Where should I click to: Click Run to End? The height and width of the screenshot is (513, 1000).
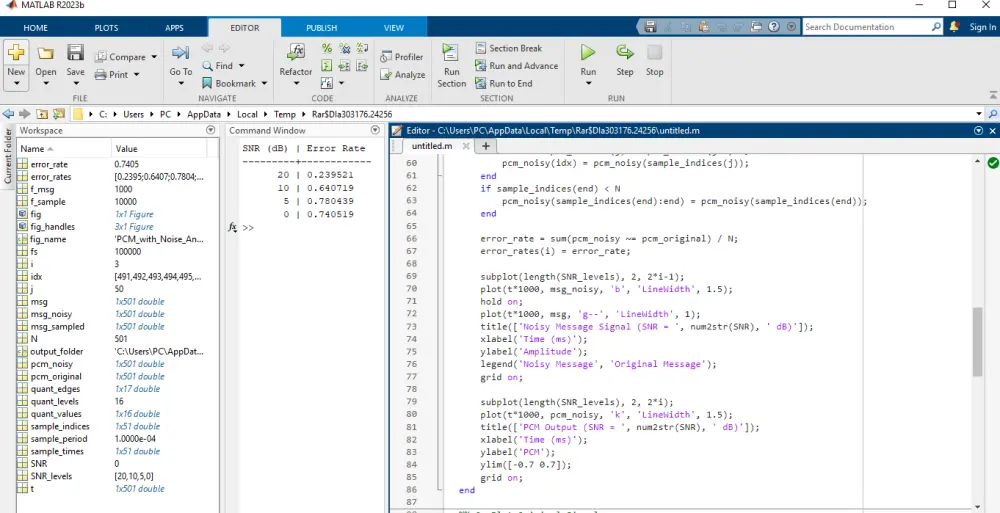(x=504, y=84)
